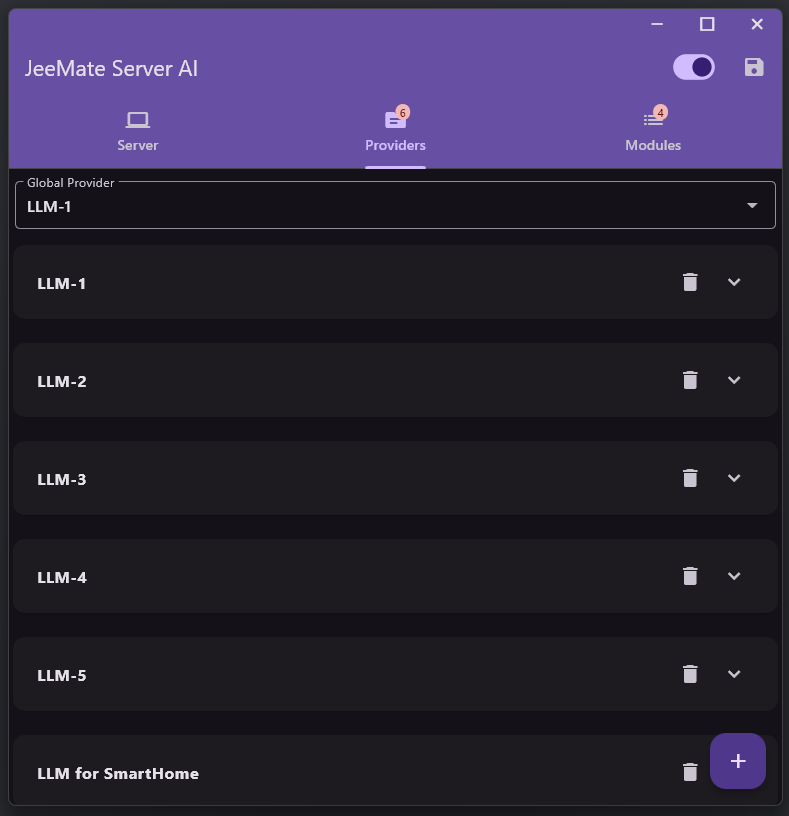789x816 pixels.
Task: Delete the LLM-4 provider
Action: pyautogui.click(x=690, y=576)
